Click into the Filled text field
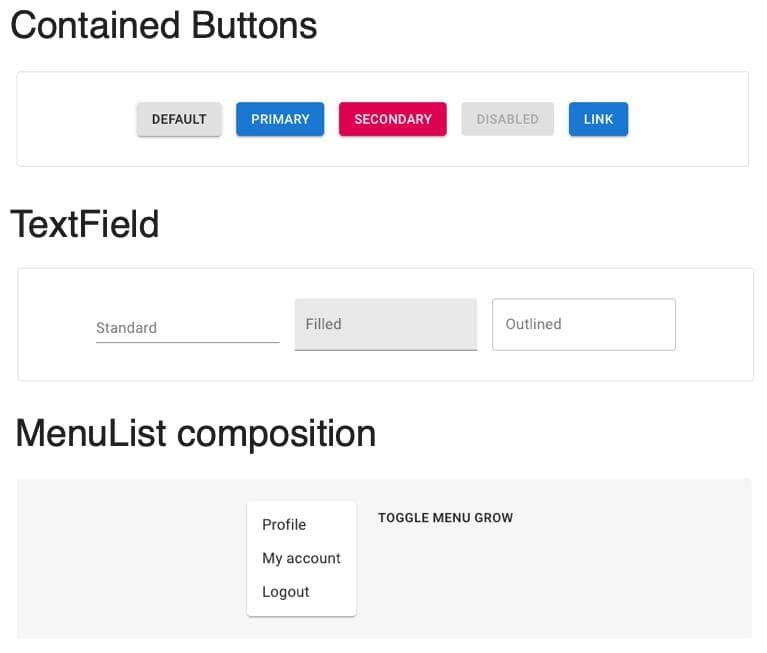The height and width of the screenshot is (653, 767). pos(385,324)
